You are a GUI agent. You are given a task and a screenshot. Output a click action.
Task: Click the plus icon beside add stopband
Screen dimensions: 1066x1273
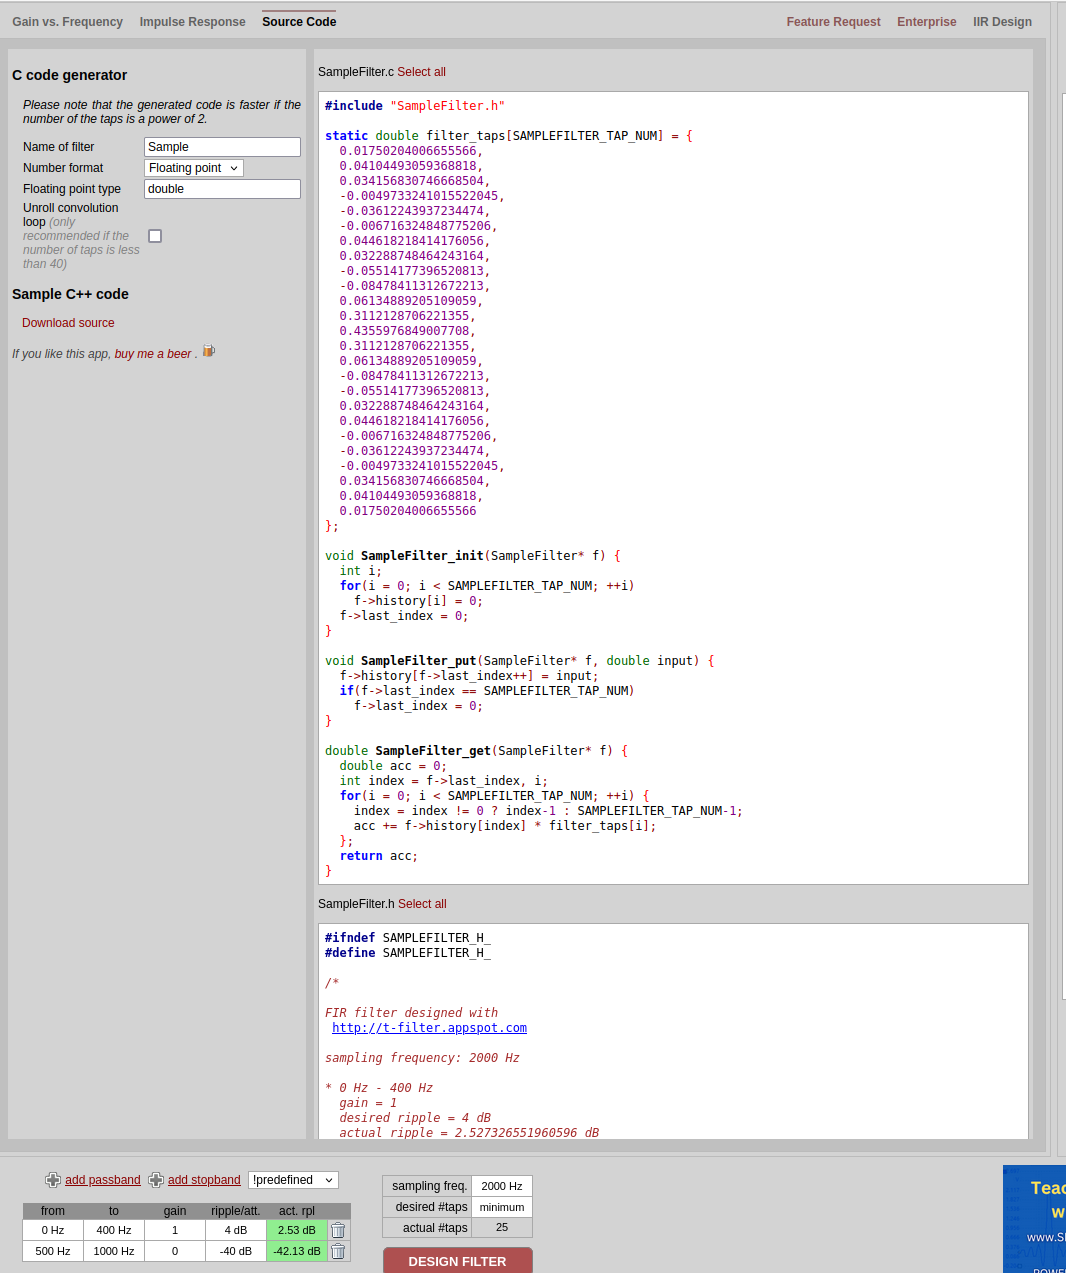pos(156,1180)
